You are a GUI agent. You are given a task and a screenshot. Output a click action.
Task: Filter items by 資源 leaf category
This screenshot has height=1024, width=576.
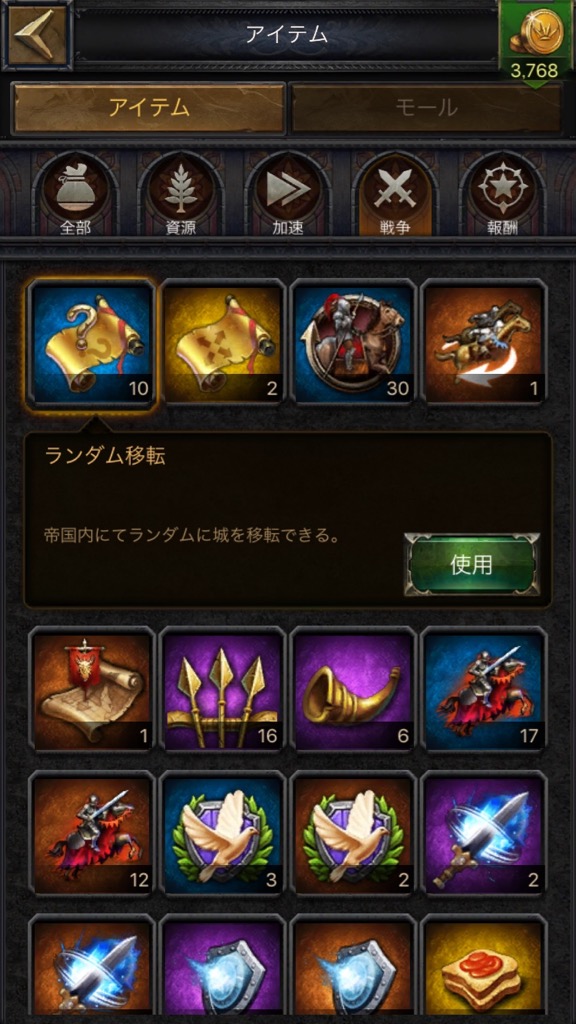point(181,195)
